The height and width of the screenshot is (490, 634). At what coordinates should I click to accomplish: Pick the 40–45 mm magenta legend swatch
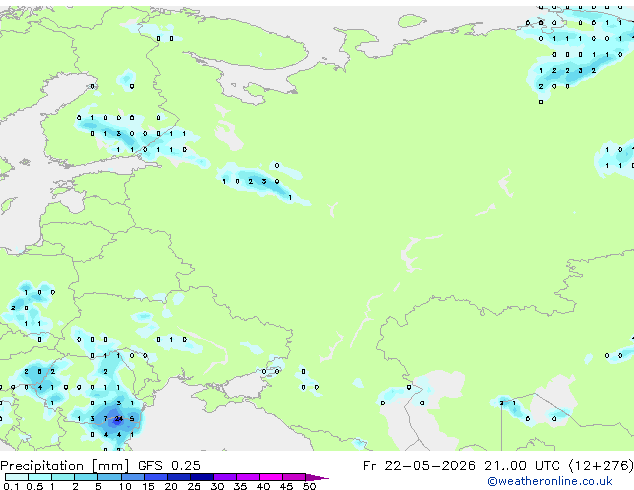pos(271,477)
